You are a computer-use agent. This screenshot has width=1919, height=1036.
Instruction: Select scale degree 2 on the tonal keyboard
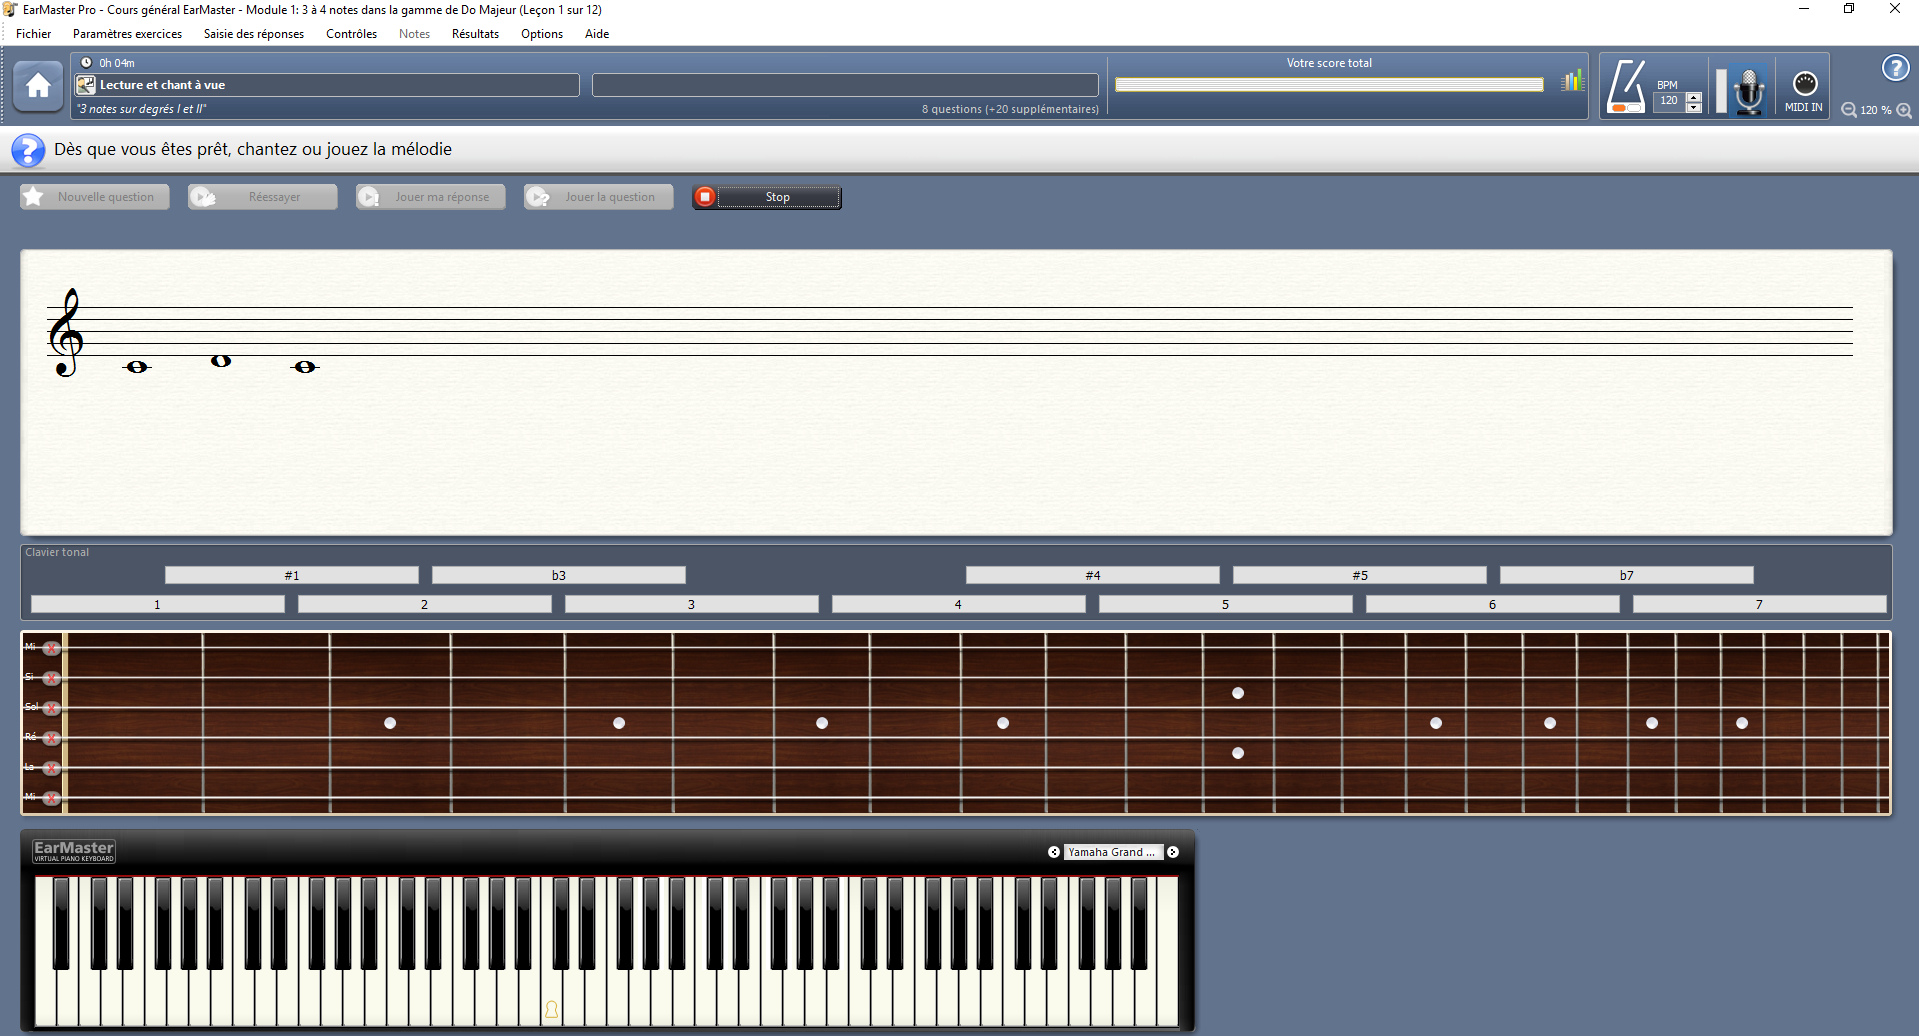(x=425, y=604)
